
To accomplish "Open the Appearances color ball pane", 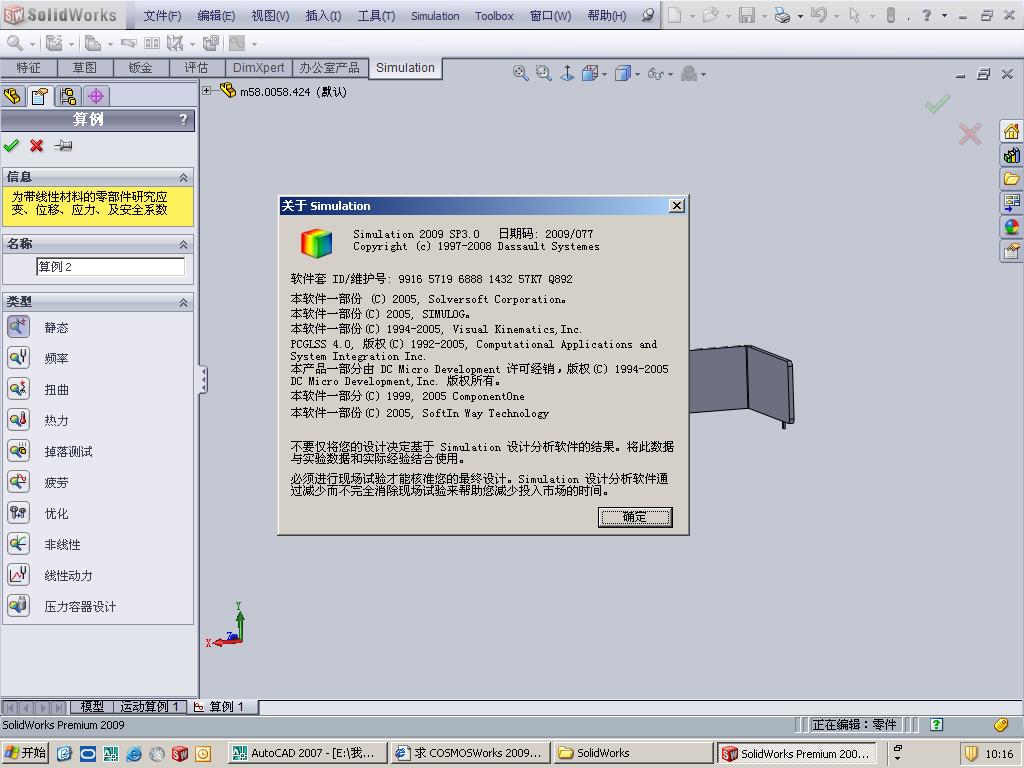I will (1011, 227).
